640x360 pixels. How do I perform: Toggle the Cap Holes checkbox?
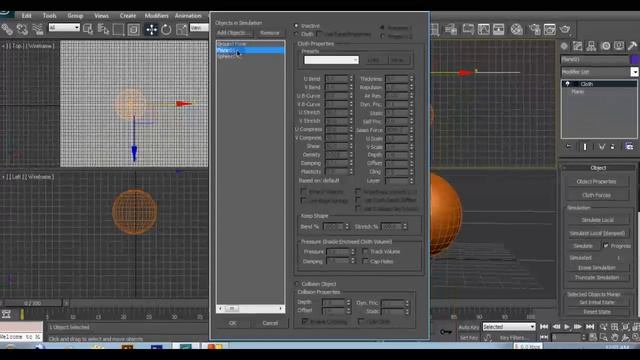366,261
